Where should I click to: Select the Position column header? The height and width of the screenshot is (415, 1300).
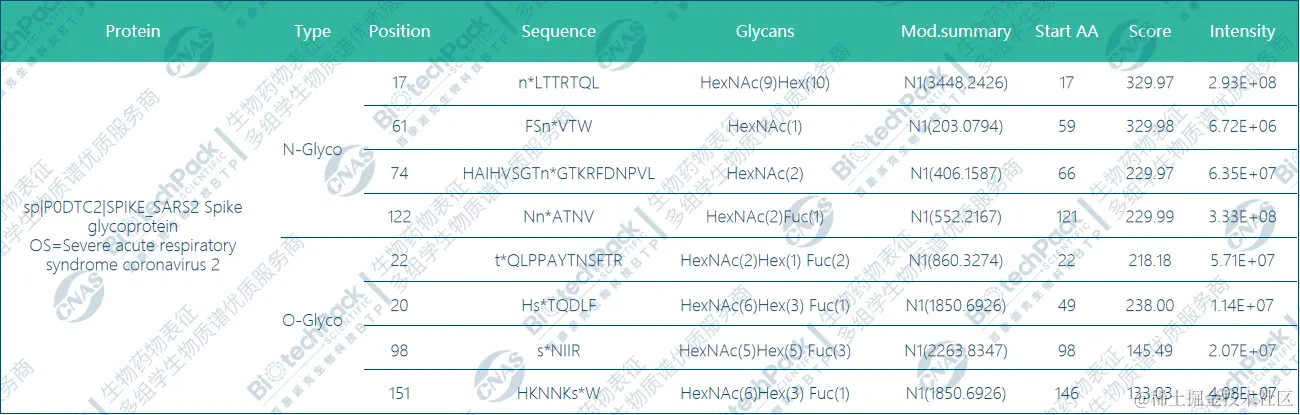point(399,31)
